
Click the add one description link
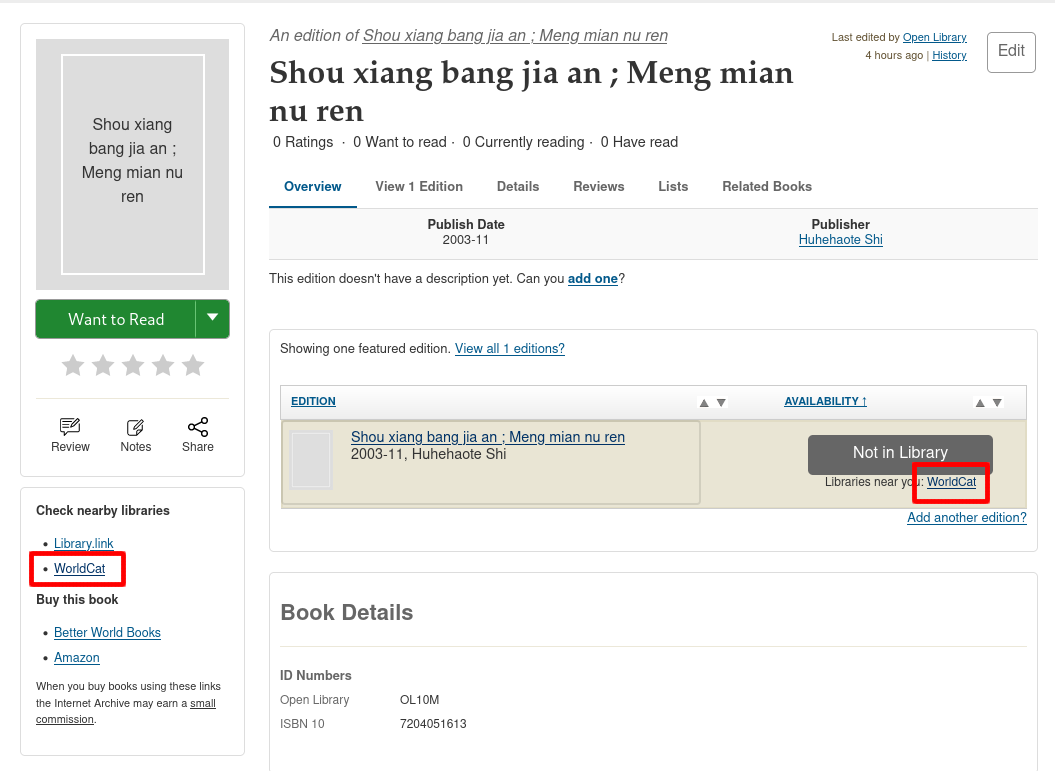(x=593, y=279)
